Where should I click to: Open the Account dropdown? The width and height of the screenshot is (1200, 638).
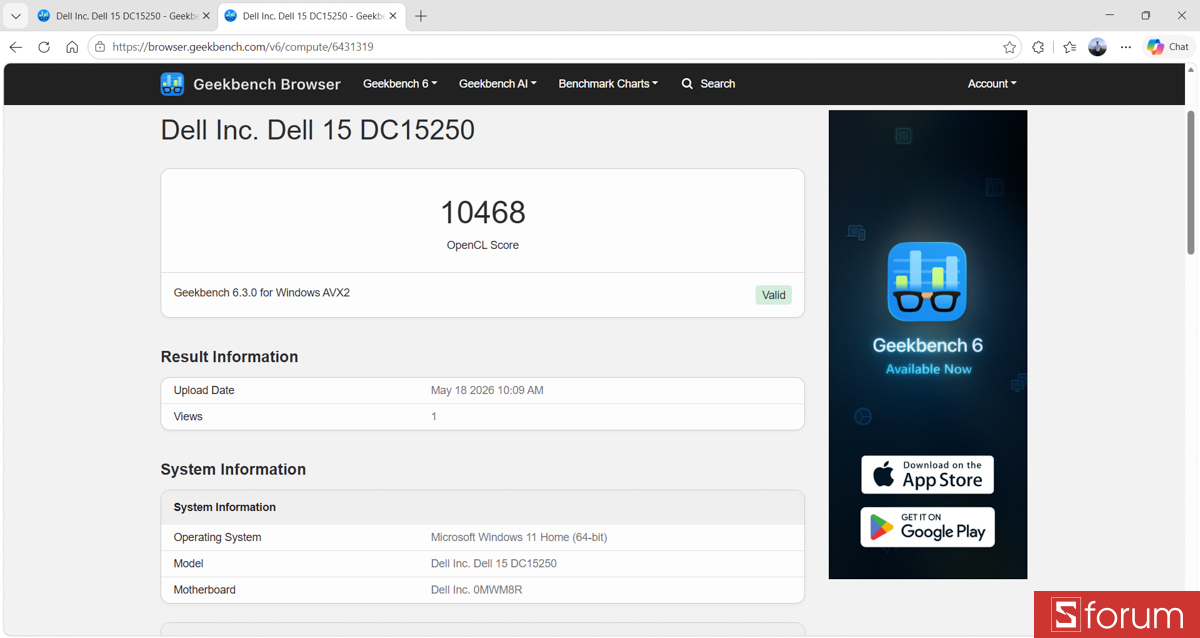click(x=992, y=84)
